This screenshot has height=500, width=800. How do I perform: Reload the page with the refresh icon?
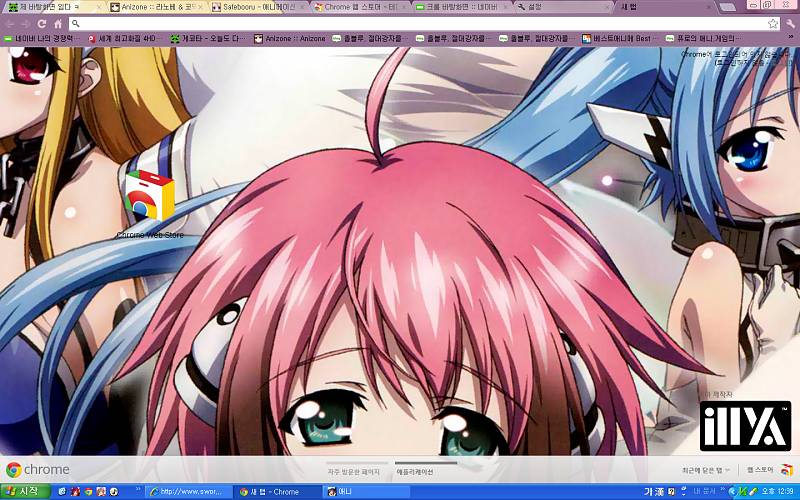(x=42, y=23)
